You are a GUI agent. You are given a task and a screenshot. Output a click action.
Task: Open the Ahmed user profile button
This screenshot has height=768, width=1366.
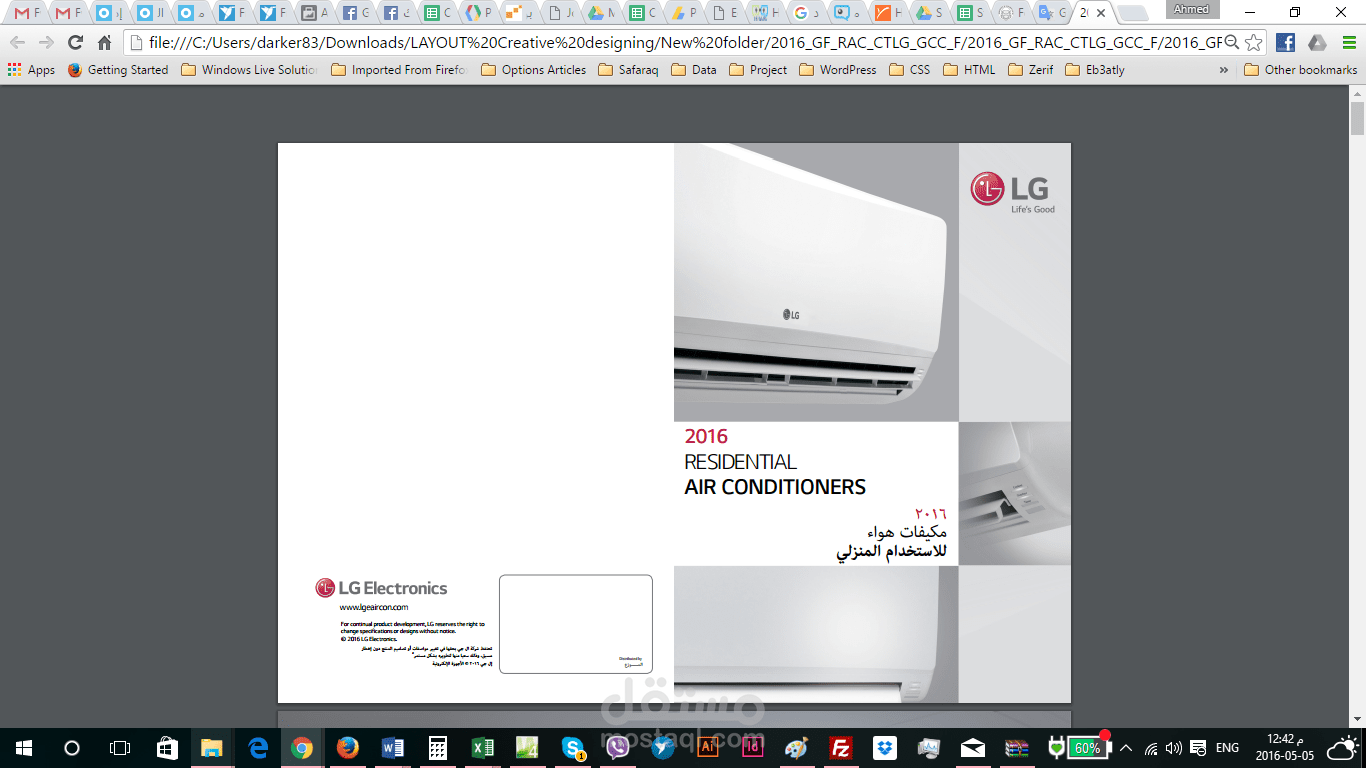[x=1192, y=9]
